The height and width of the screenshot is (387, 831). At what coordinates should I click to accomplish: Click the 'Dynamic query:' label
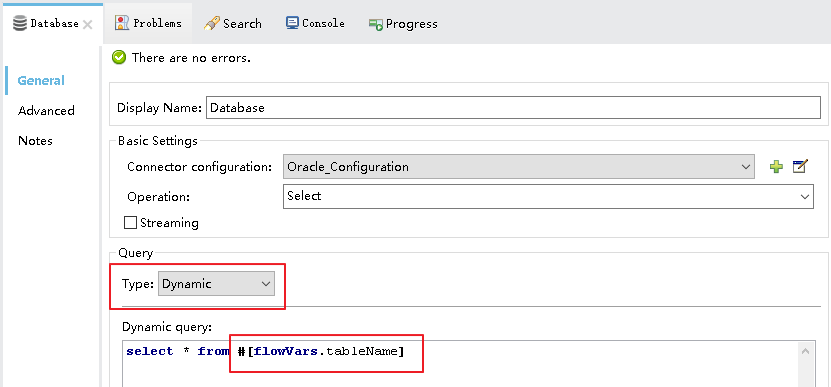(167, 327)
